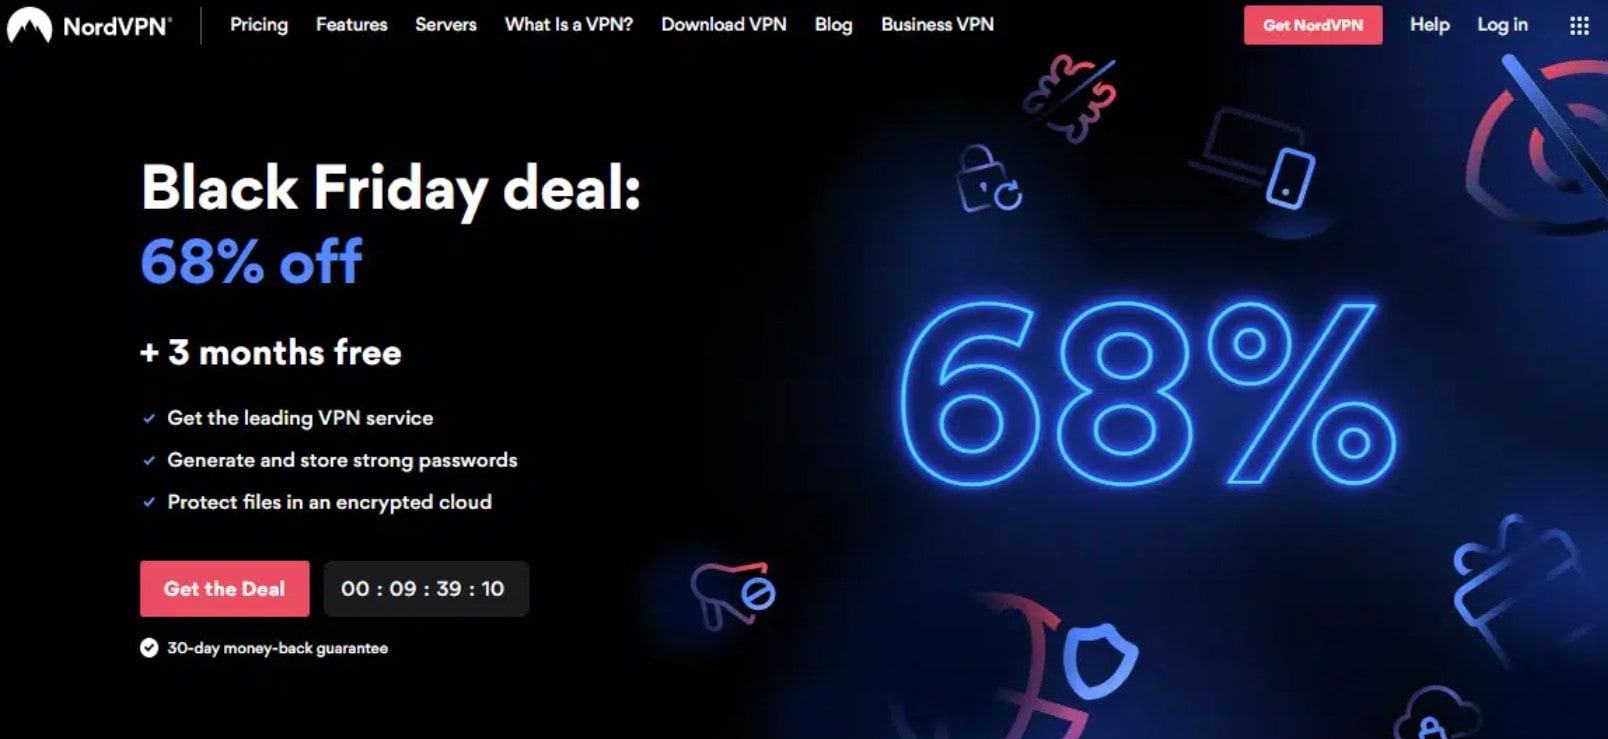Click the red Get NordVPN button
Screen dimensions: 1608x739
coord(1313,25)
